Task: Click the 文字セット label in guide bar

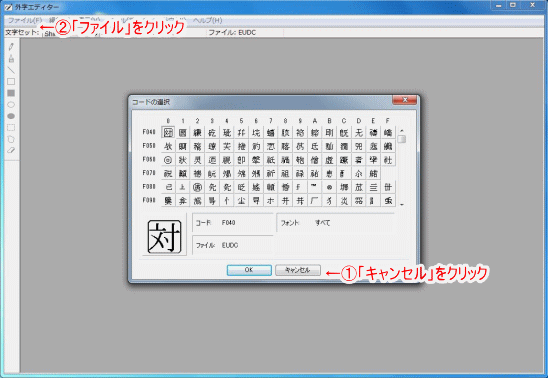Action: 22,32
